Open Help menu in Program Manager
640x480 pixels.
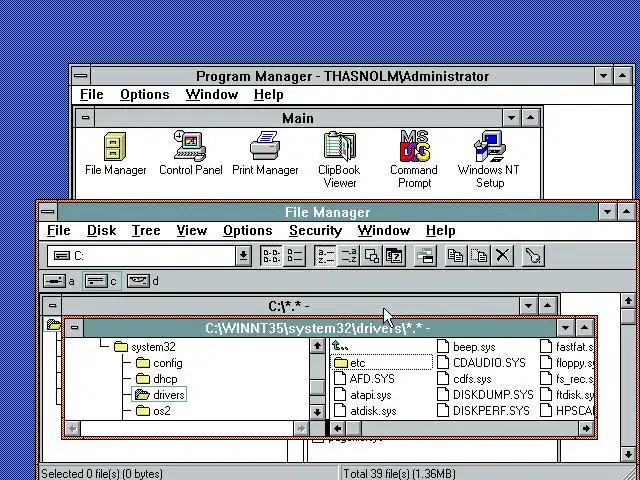click(269, 95)
